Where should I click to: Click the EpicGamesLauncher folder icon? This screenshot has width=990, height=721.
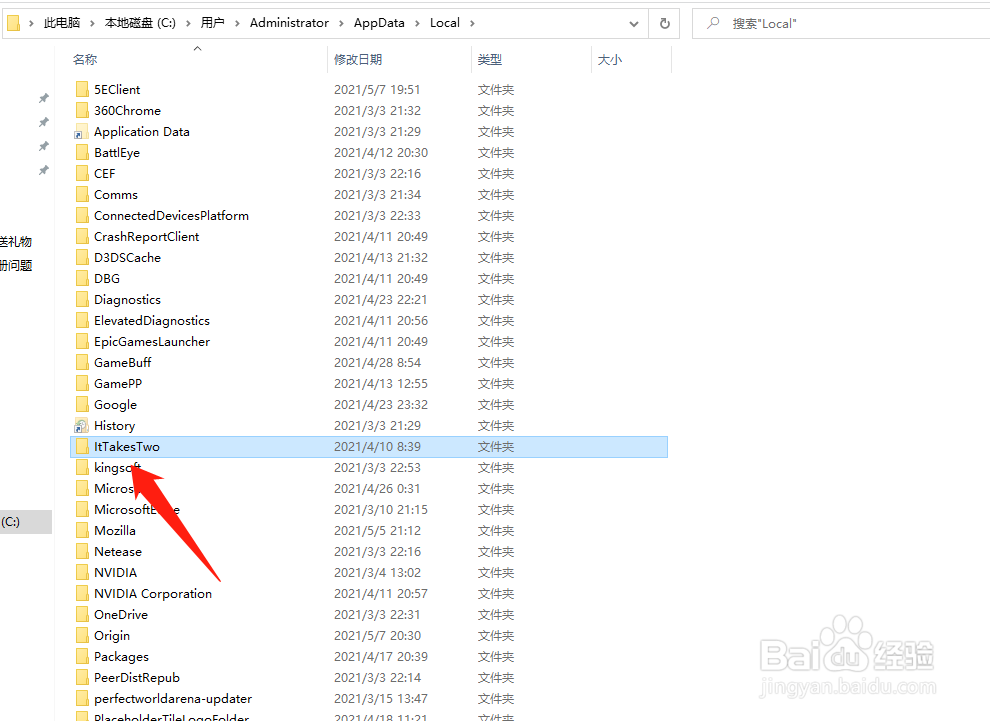click(x=81, y=341)
